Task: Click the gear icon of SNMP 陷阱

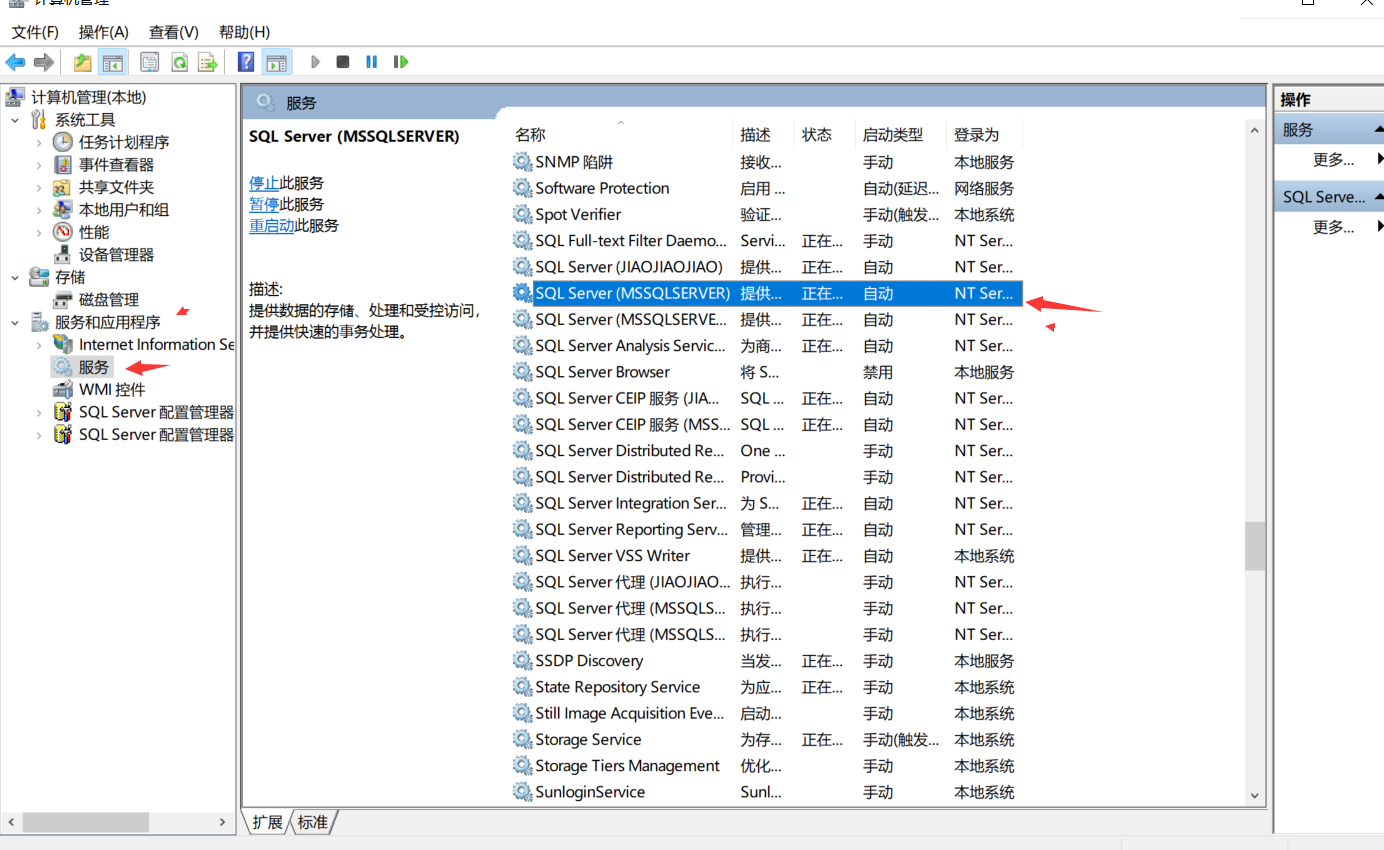Action: [x=522, y=162]
